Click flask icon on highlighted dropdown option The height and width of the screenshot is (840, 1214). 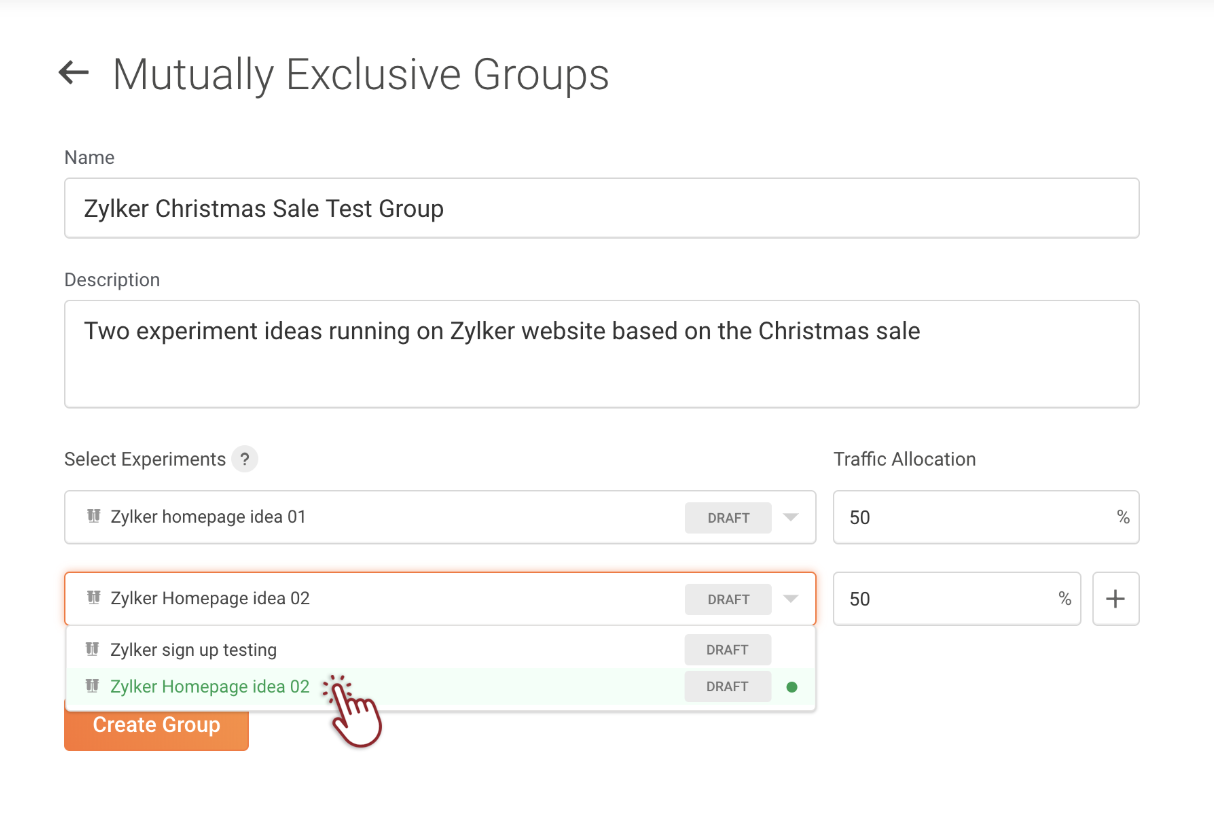point(94,686)
